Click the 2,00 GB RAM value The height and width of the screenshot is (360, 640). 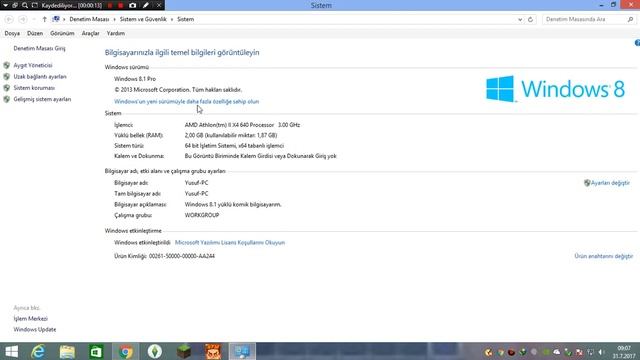(x=231, y=135)
